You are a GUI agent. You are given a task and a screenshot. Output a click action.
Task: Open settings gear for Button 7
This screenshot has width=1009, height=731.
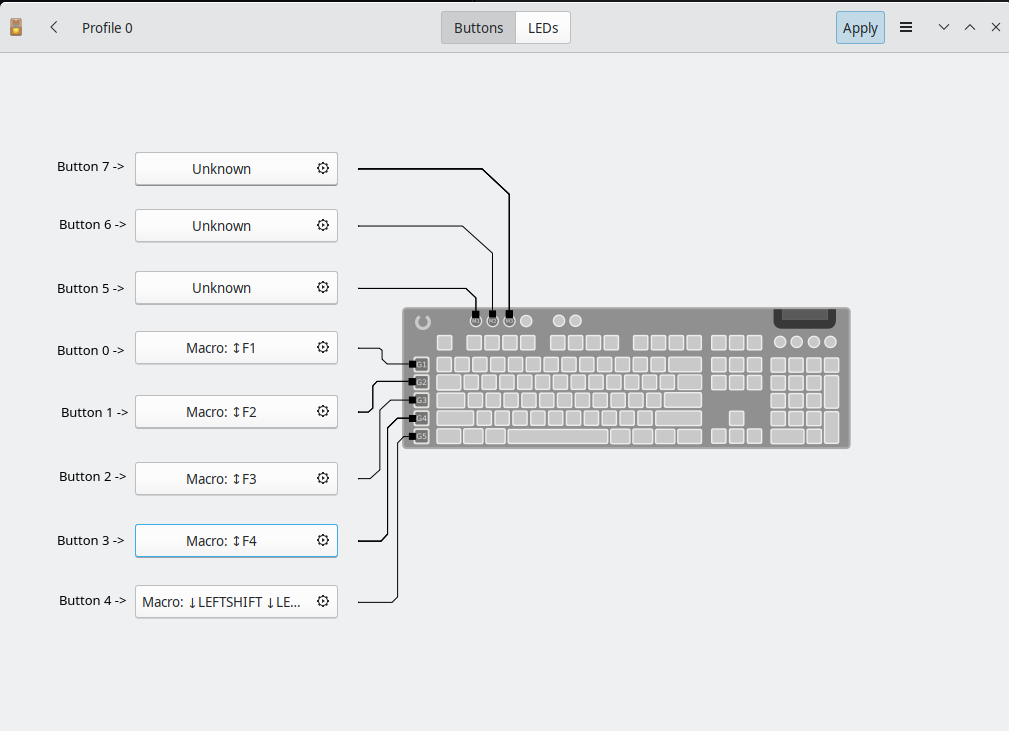click(x=322, y=168)
